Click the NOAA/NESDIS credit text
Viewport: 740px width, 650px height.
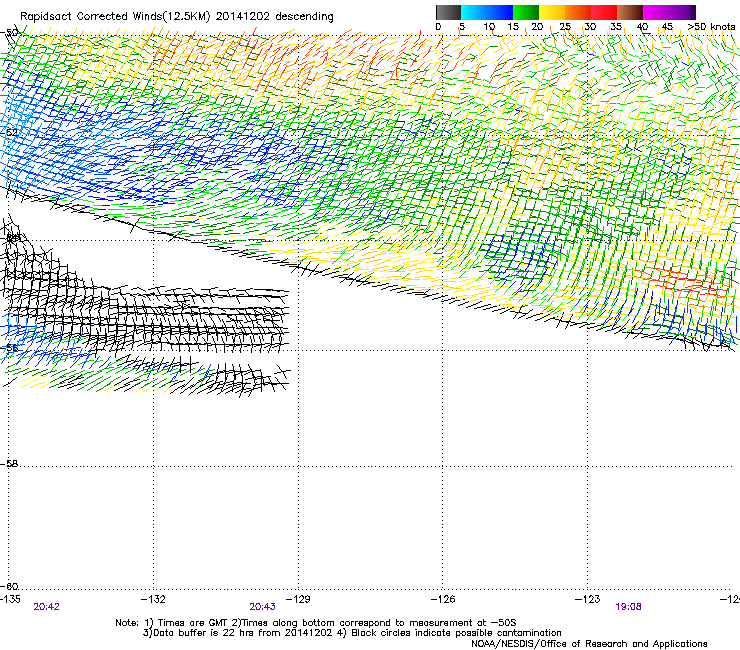coord(589,644)
